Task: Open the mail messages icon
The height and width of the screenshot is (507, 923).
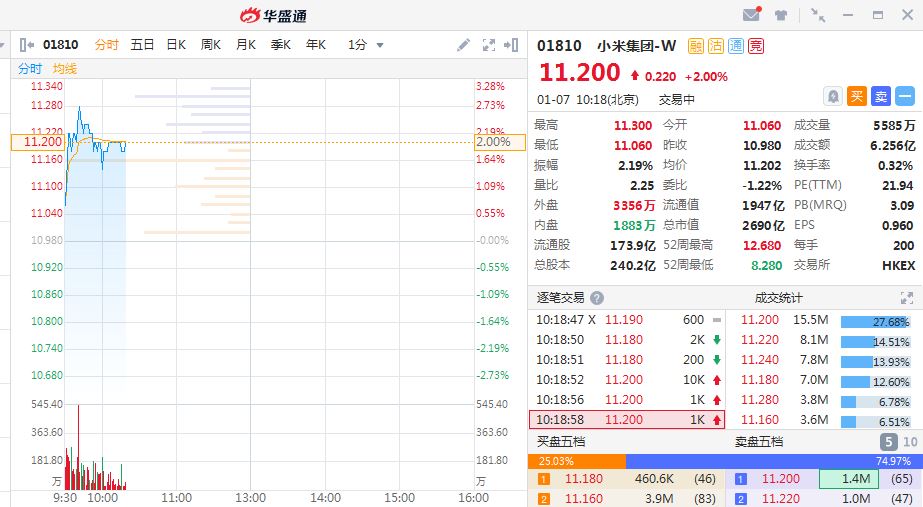Action: pos(752,14)
